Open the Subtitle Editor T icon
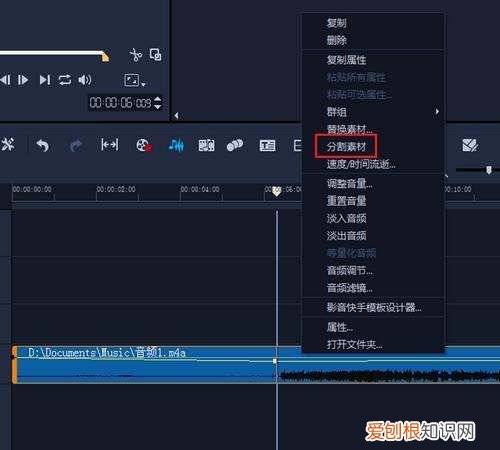Image resolution: width=500 pixels, height=450 pixels. tap(267, 145)
